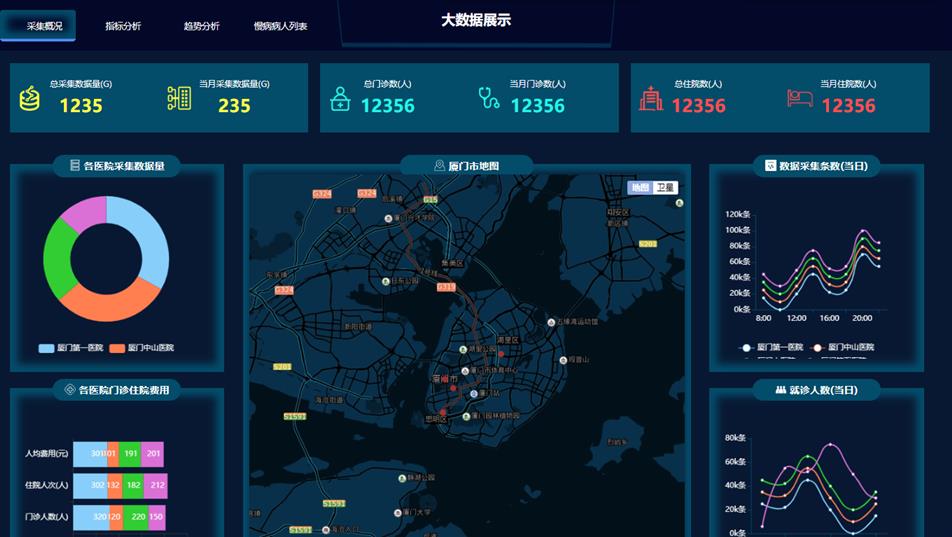Image resolution: width=952 pixels, height=537 pixels.
Task: Select the green segment of donut chart
Action: (58, 258)
